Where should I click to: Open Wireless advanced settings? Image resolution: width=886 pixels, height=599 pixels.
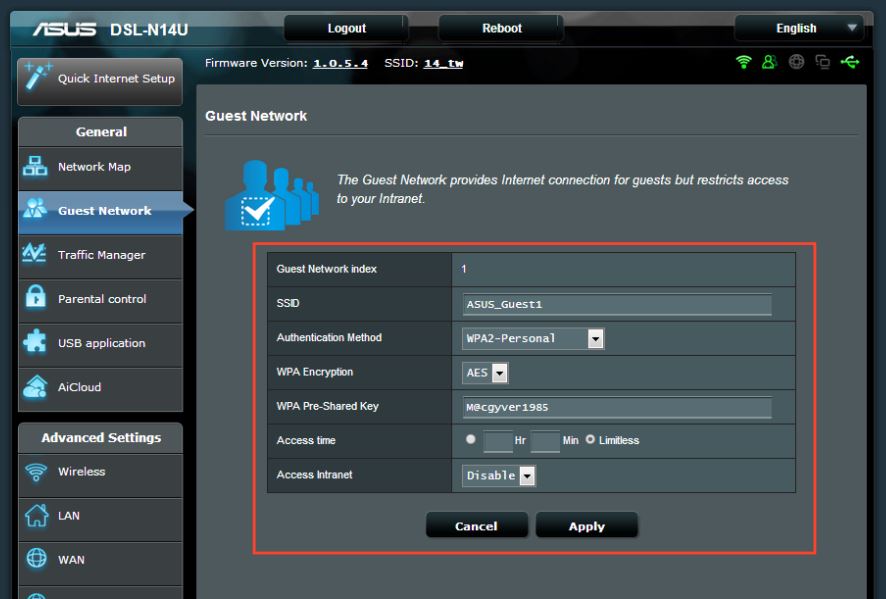click(101, 474)
